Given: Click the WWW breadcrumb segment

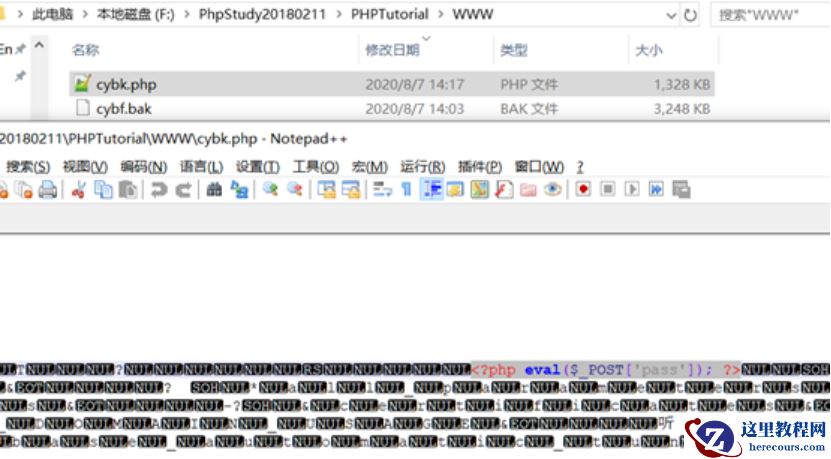Looking at the screenshot, I should pyautogui.click(x=473, y=14).
